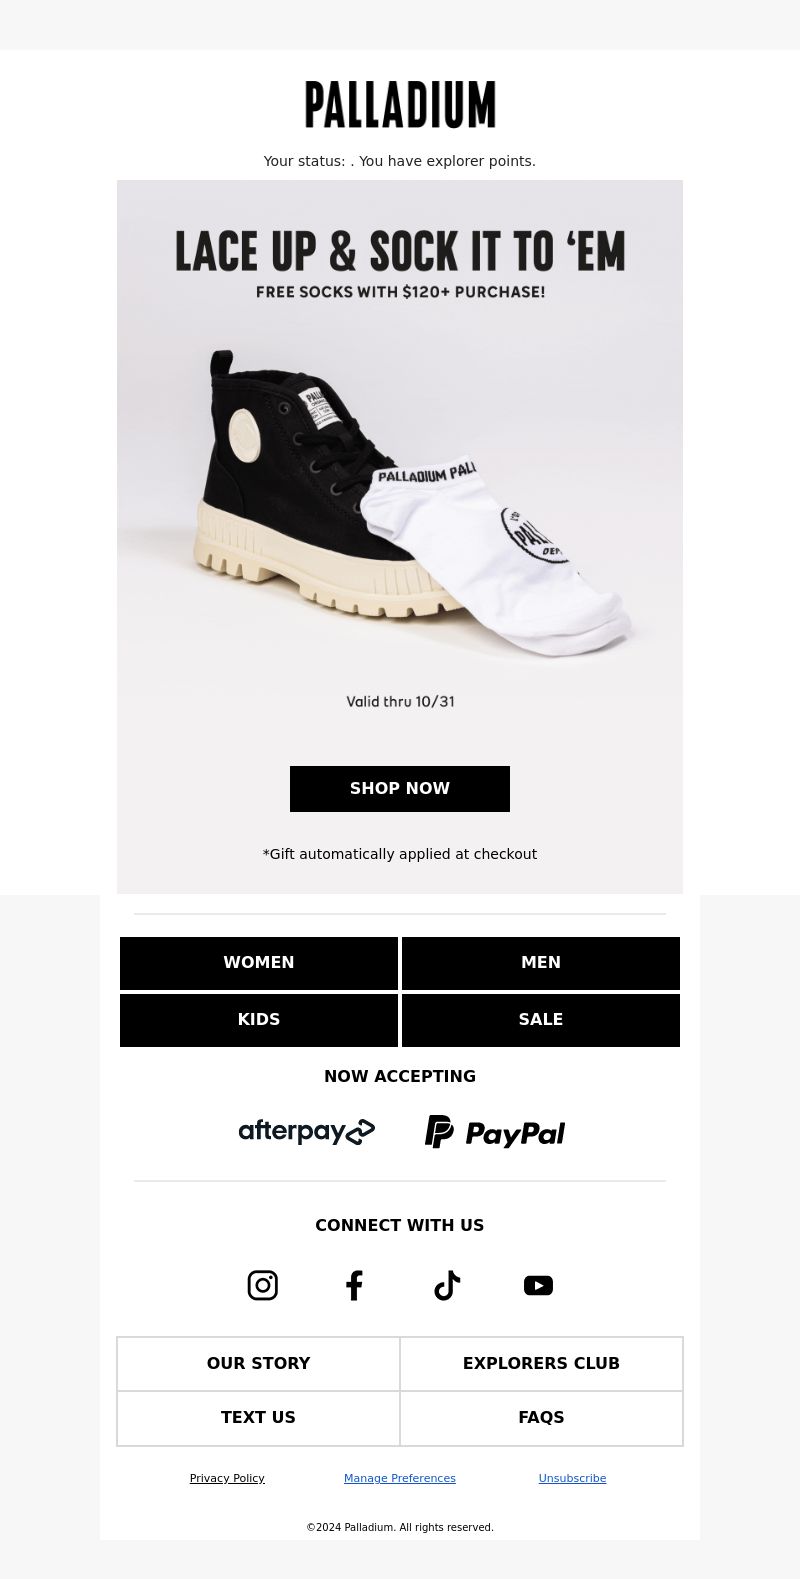Click the Afterpay logo

pyautogui.click(x=306, y=1132)
